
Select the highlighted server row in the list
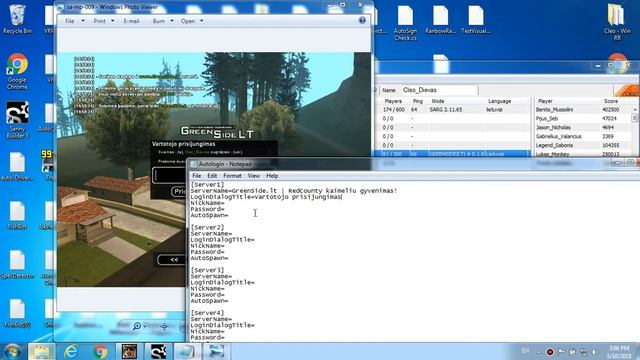click(454, 154)
